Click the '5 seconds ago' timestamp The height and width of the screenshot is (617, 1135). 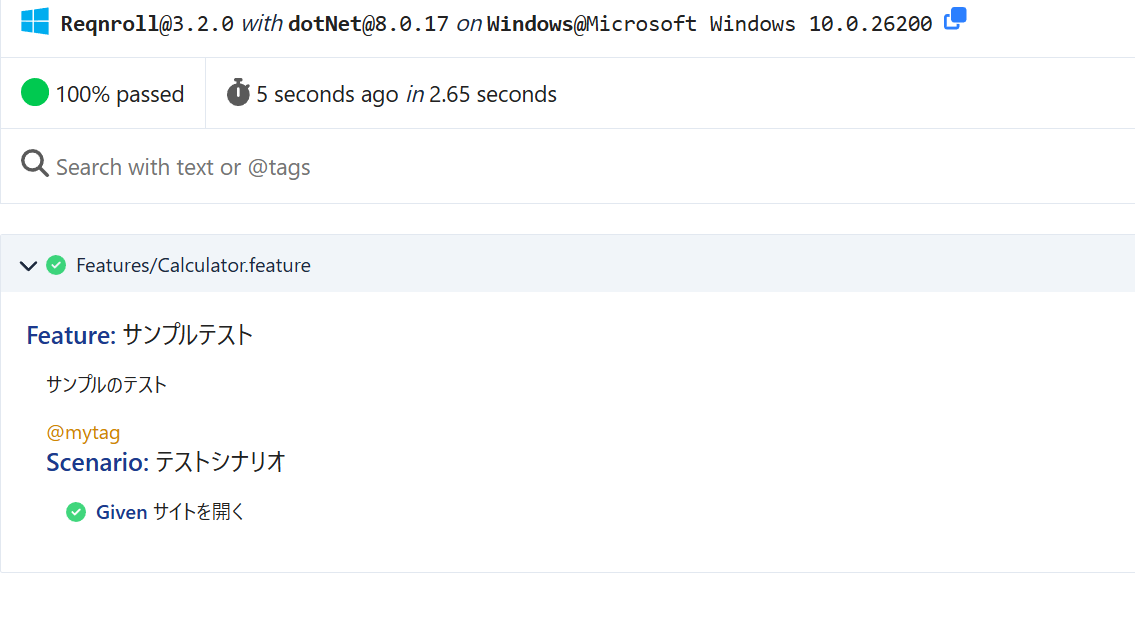click(x=327, y=94)
